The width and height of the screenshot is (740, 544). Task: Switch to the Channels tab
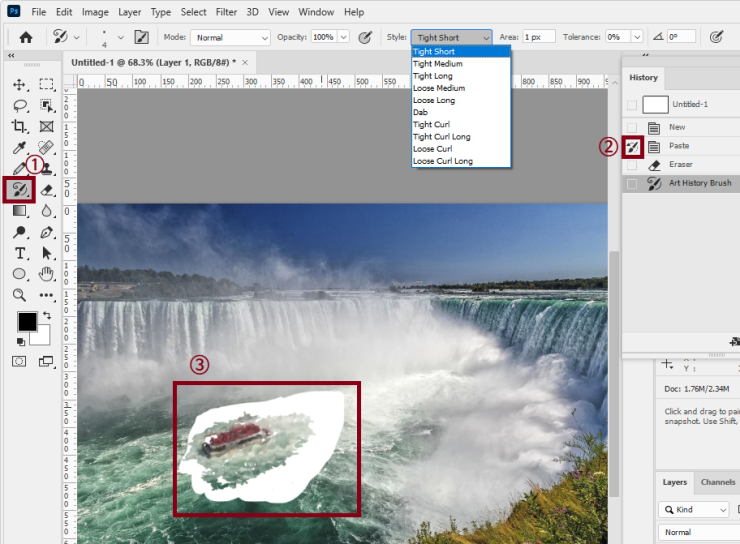[x=718, y=482]
